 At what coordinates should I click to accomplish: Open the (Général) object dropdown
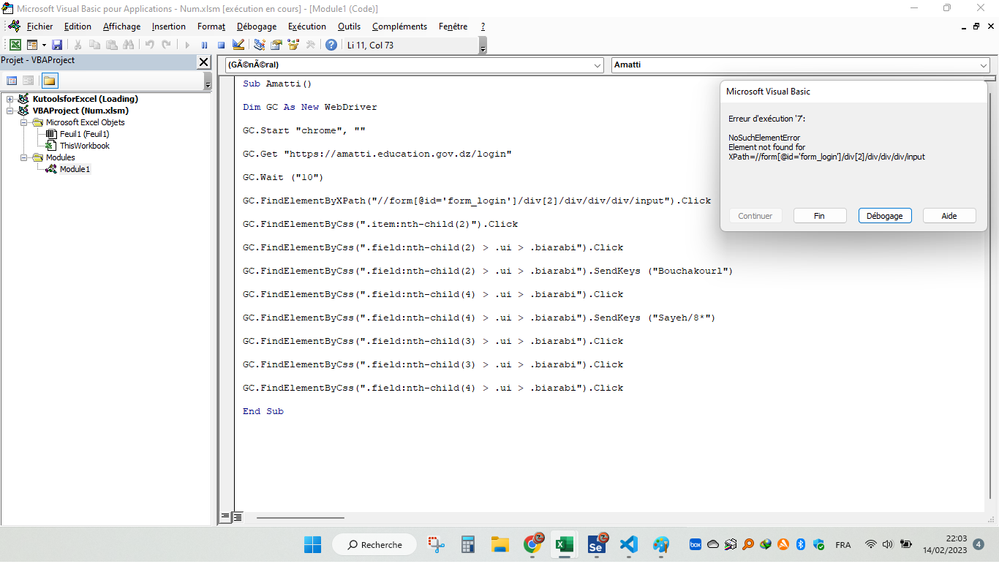pyautogui.click(x=596, y=64)
